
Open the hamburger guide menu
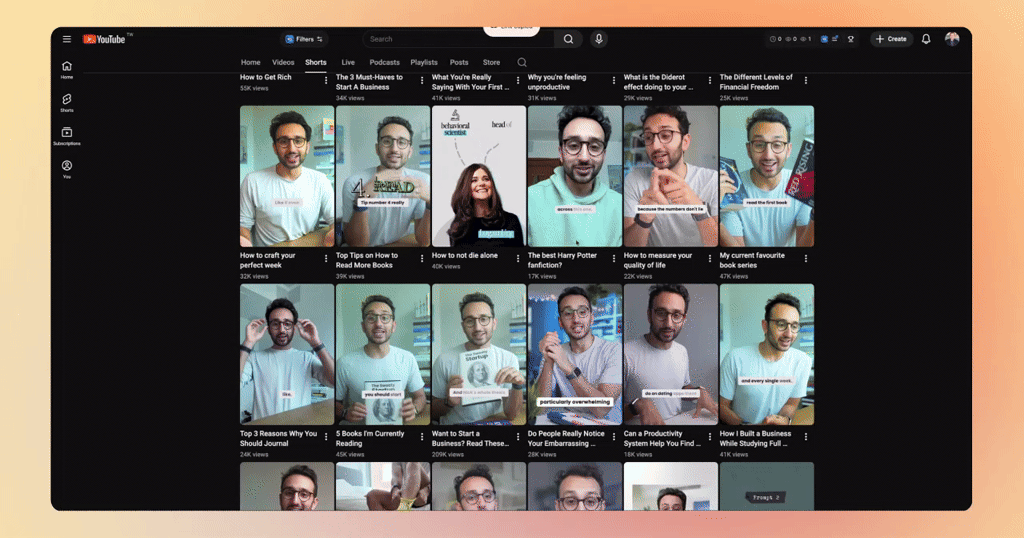pos(67,39)
